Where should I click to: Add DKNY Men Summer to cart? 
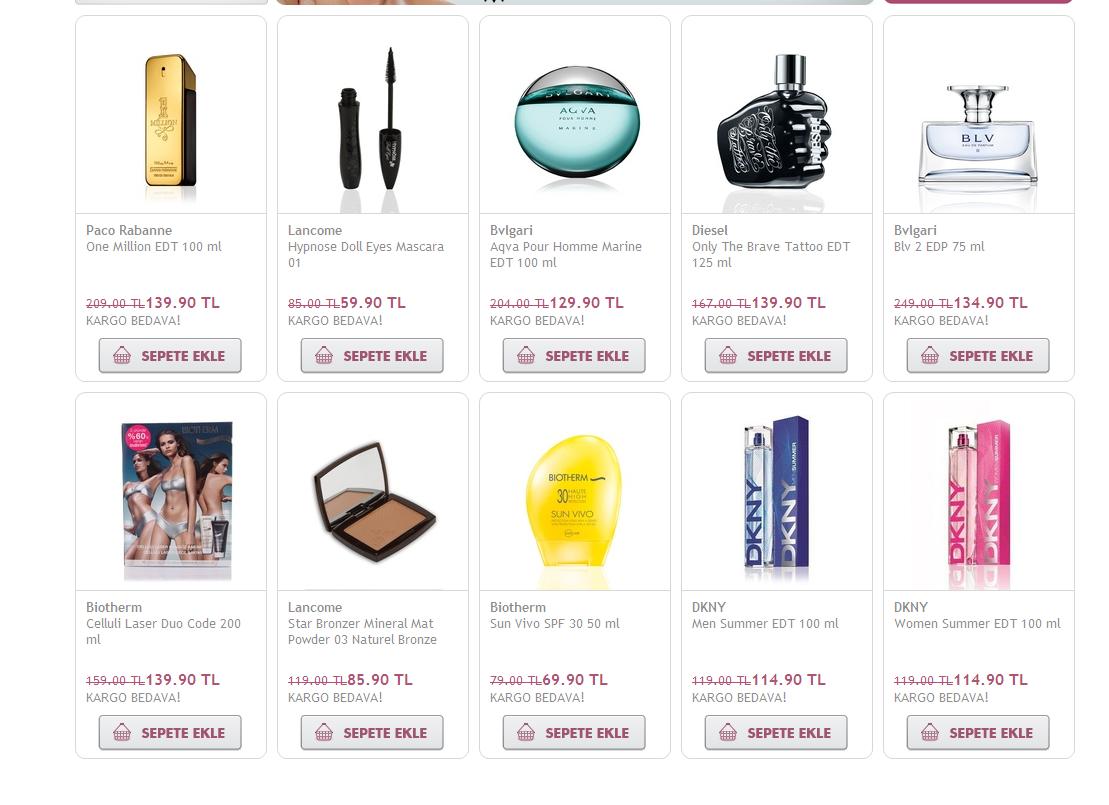pos(776,733)
